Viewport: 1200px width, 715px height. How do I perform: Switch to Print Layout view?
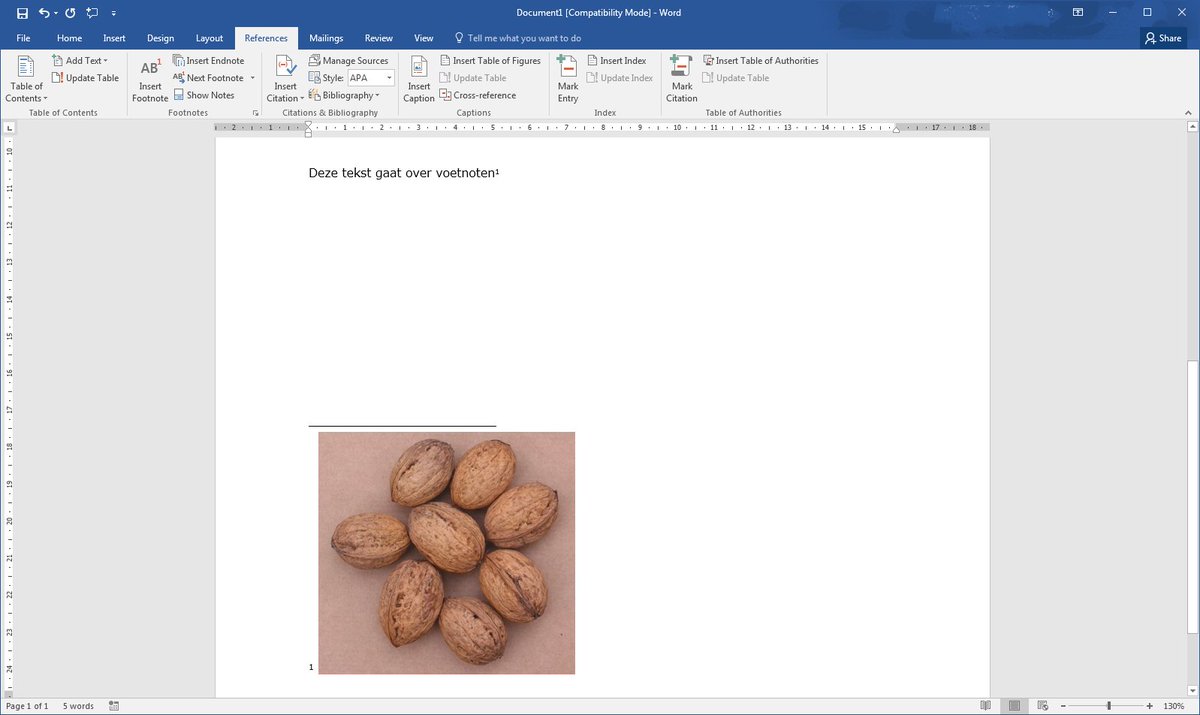(x=1014, y=706)
